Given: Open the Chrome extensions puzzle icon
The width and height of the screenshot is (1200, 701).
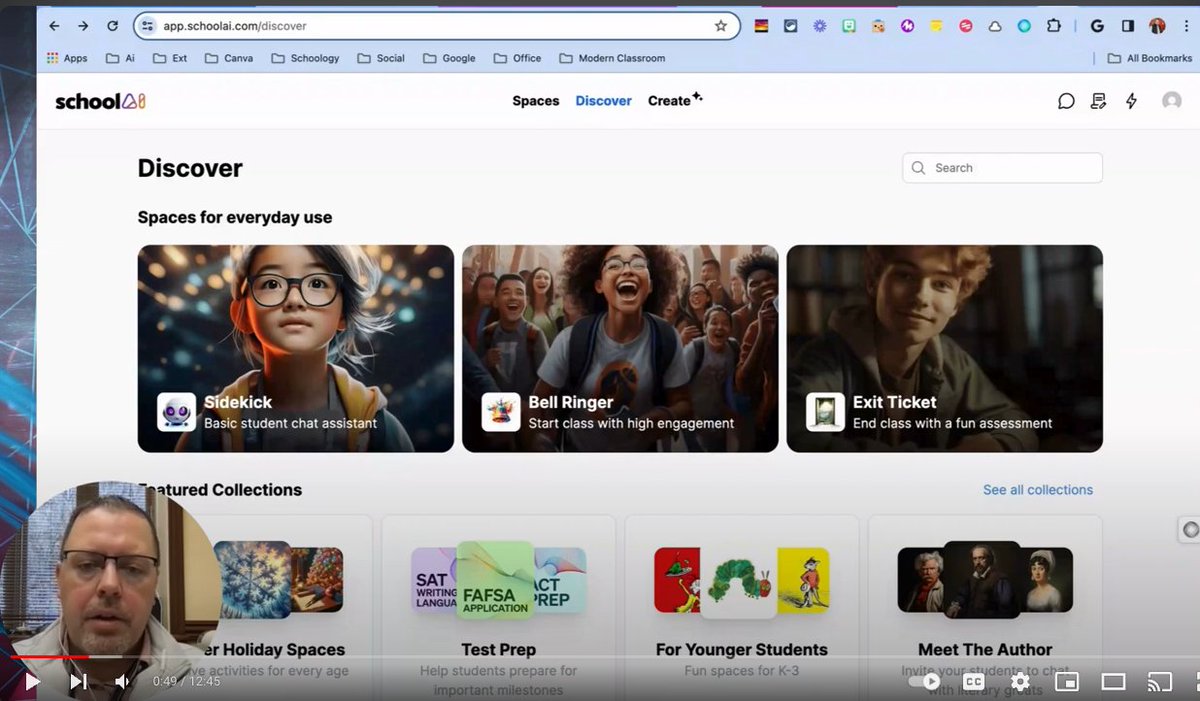Looking at the screenshot, I should click(x=1053, y=26).
